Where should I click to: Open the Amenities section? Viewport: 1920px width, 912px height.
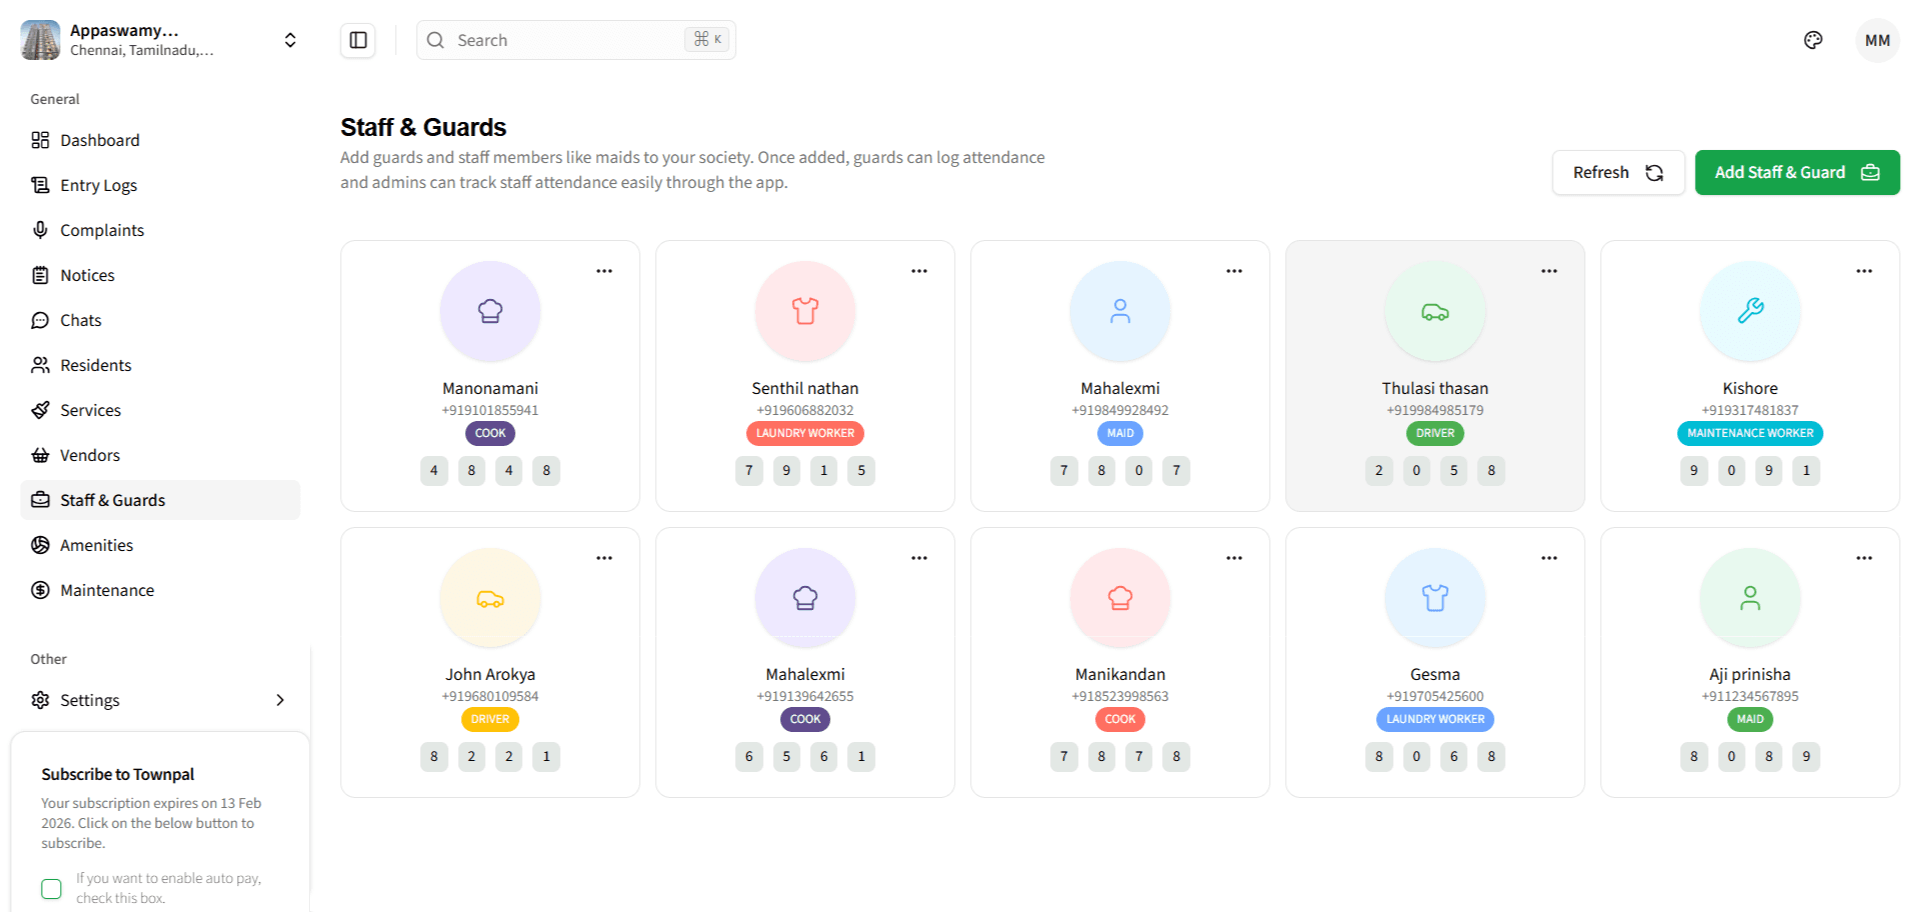(x=96, y=545)
